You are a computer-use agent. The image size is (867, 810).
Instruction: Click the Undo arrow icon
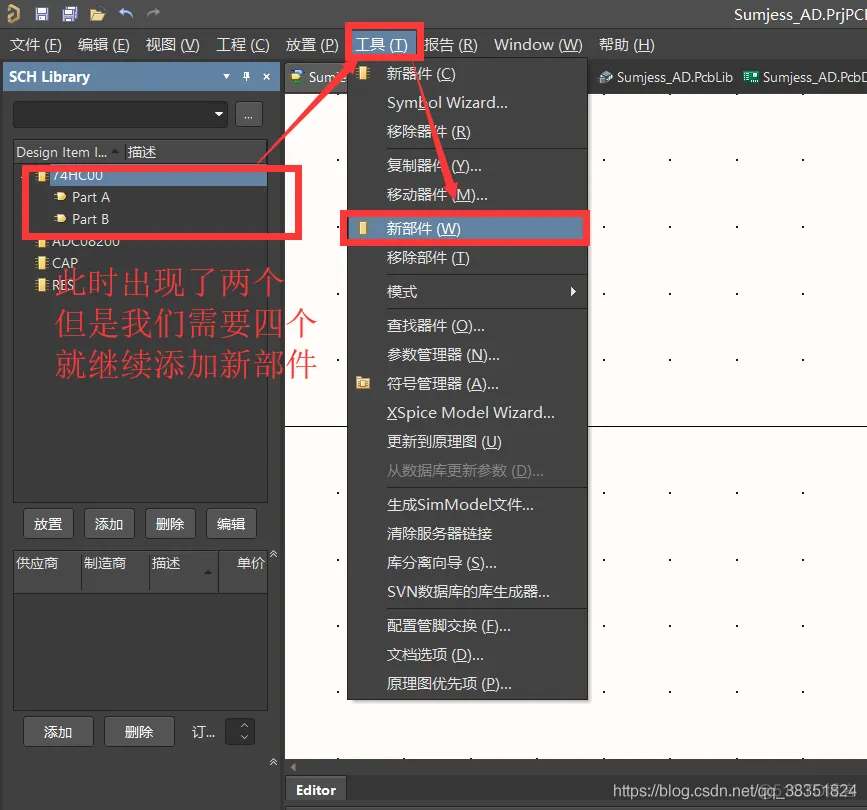click(126, 13)
